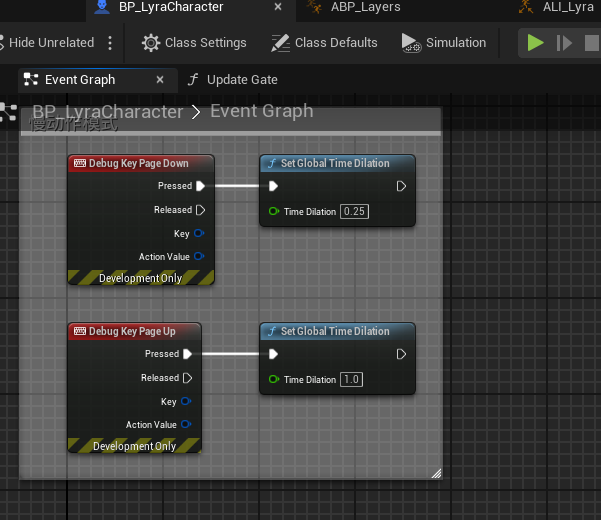This screenshot has height=520, width=601.
Task: Click Action Value pin on Page Up node
Action: coord(186,424)
